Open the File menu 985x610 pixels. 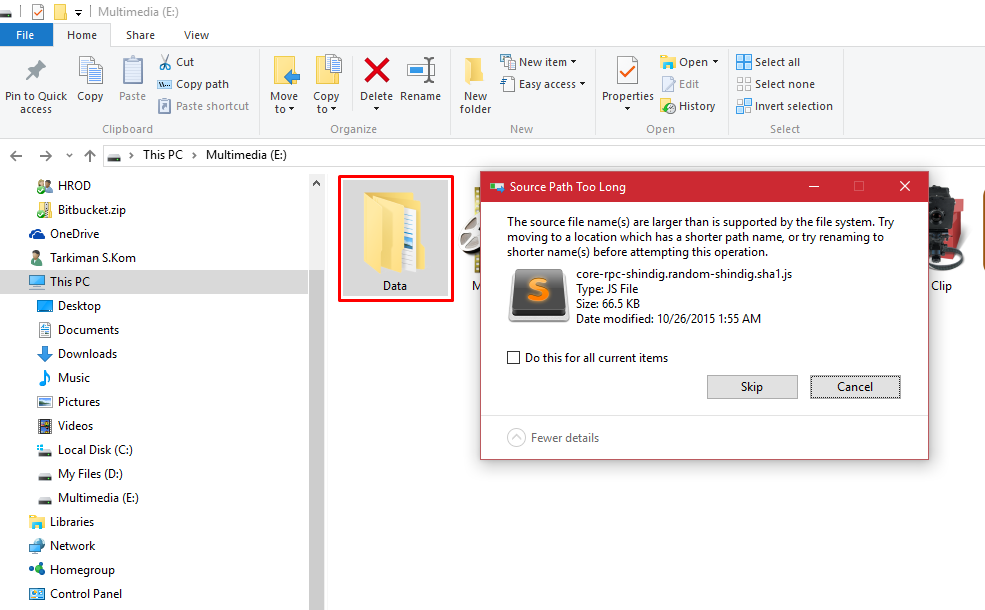click(26, 34)
